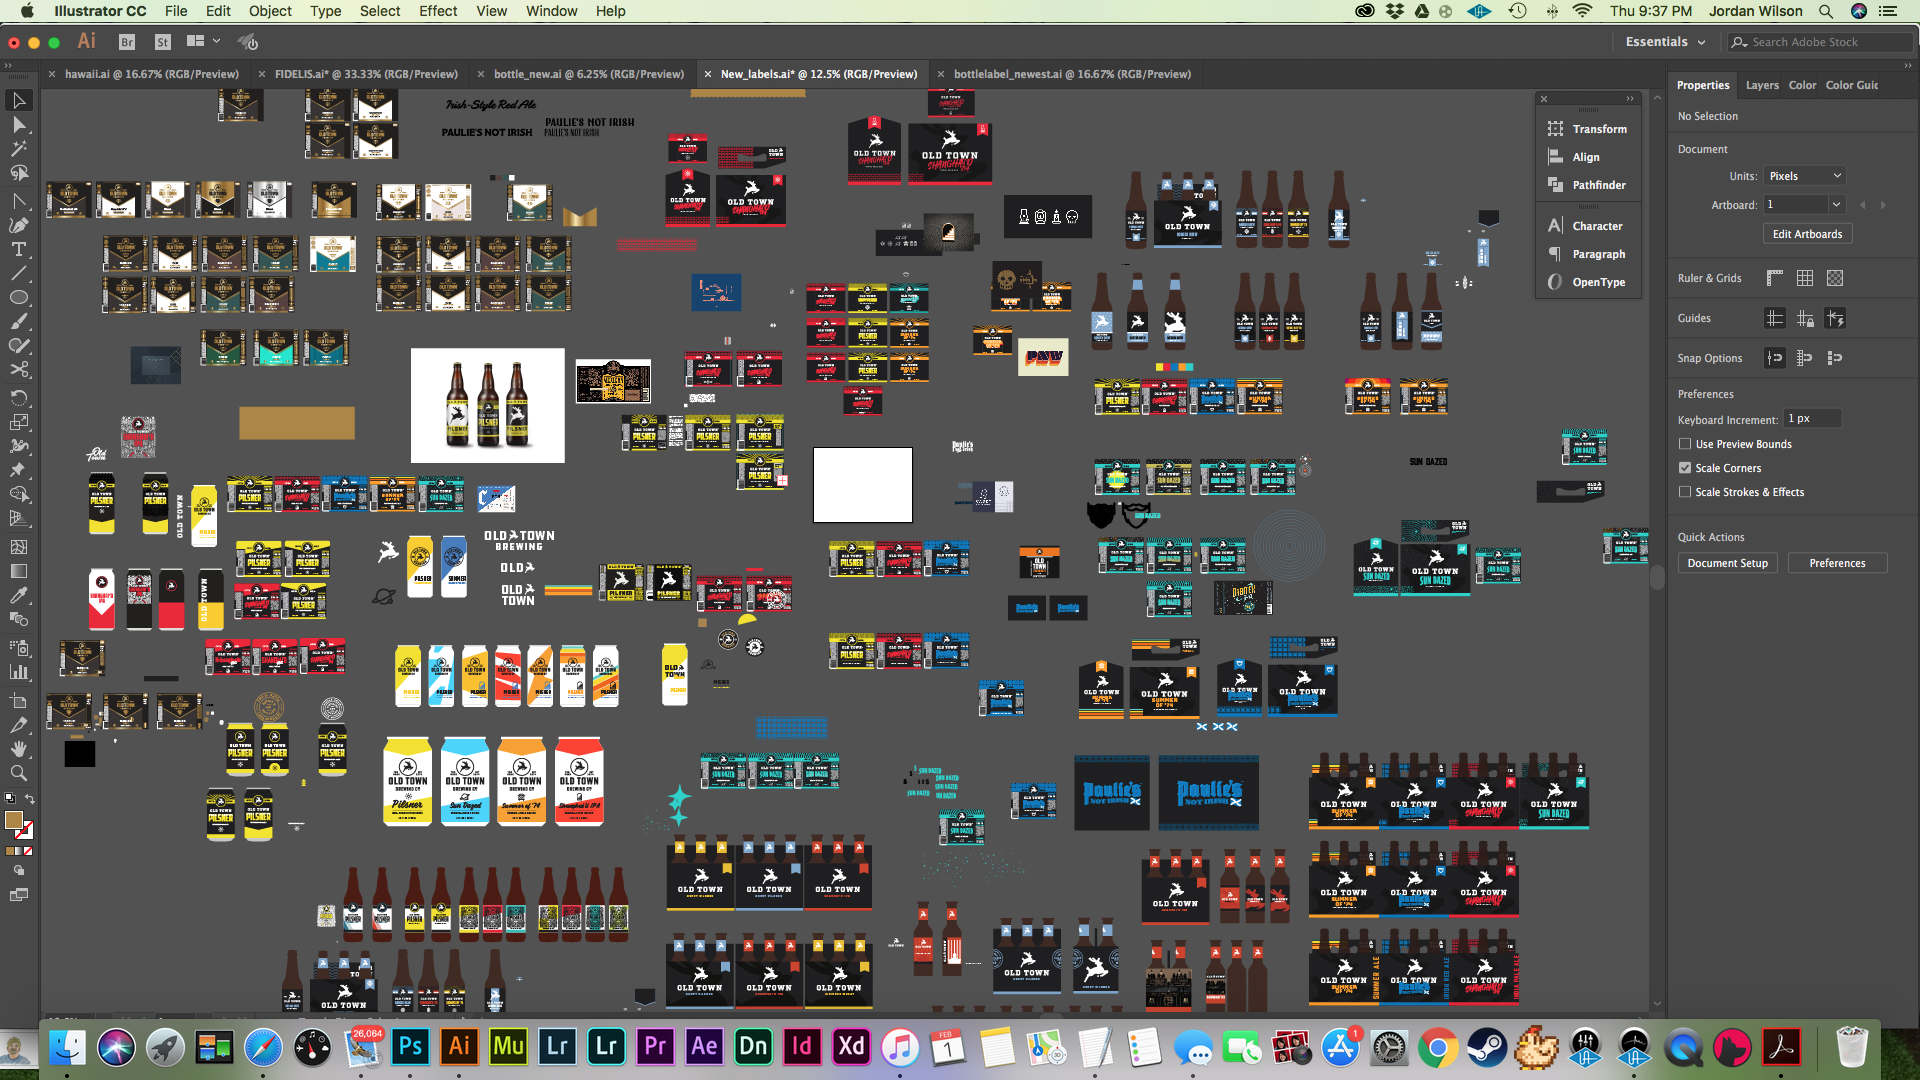This screenshot has height=1080, width=1920.
Task: Expand the tools panel to two columns
Action: click(9, 65)
